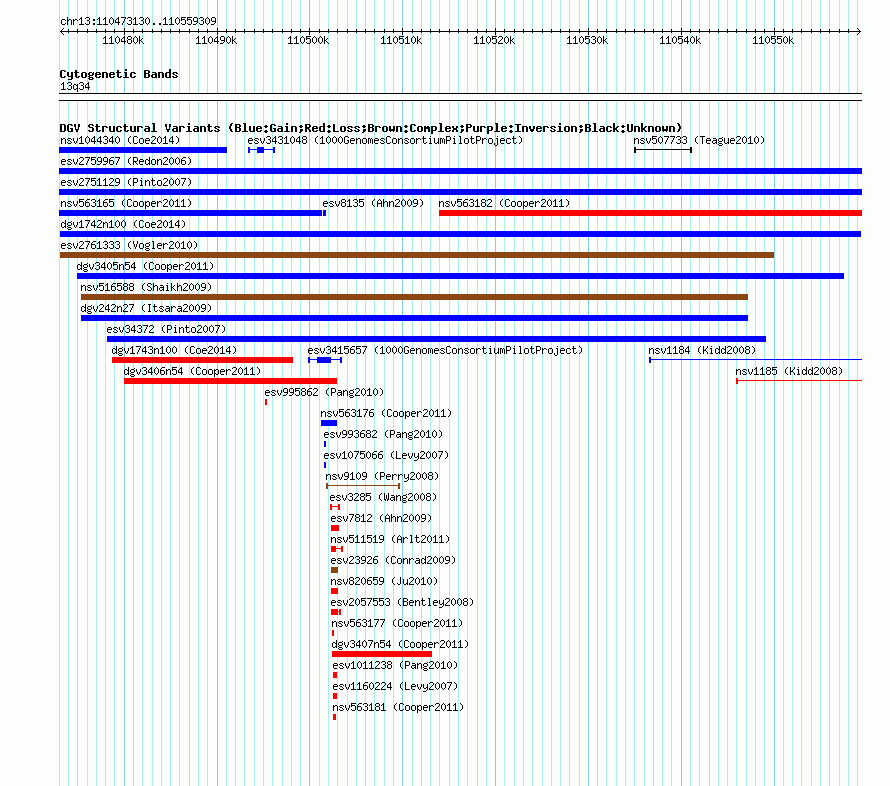
Task: Select the blue bar under nsv1044340
Action: tap(143, 150)
